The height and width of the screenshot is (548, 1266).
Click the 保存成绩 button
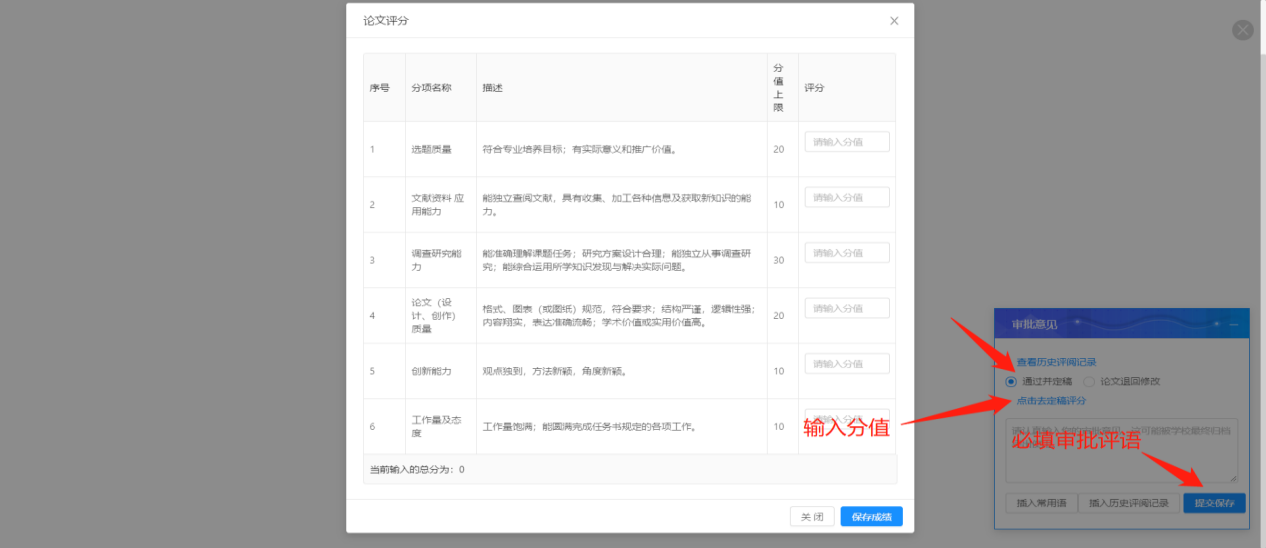[871, 517]
